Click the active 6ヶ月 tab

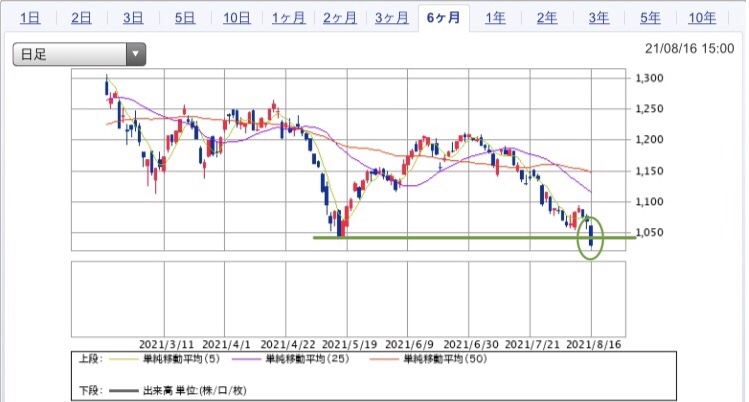click(442, 18)
